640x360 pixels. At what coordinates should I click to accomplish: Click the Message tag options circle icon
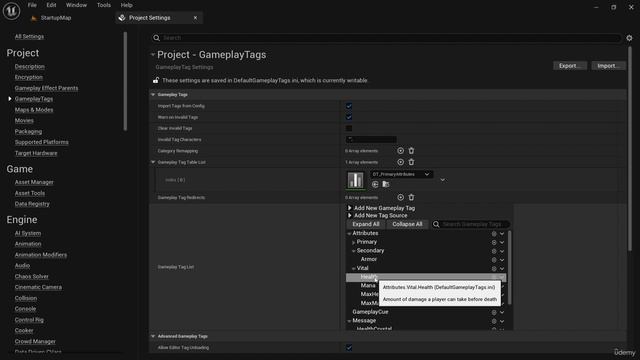(x=494, y=321)
